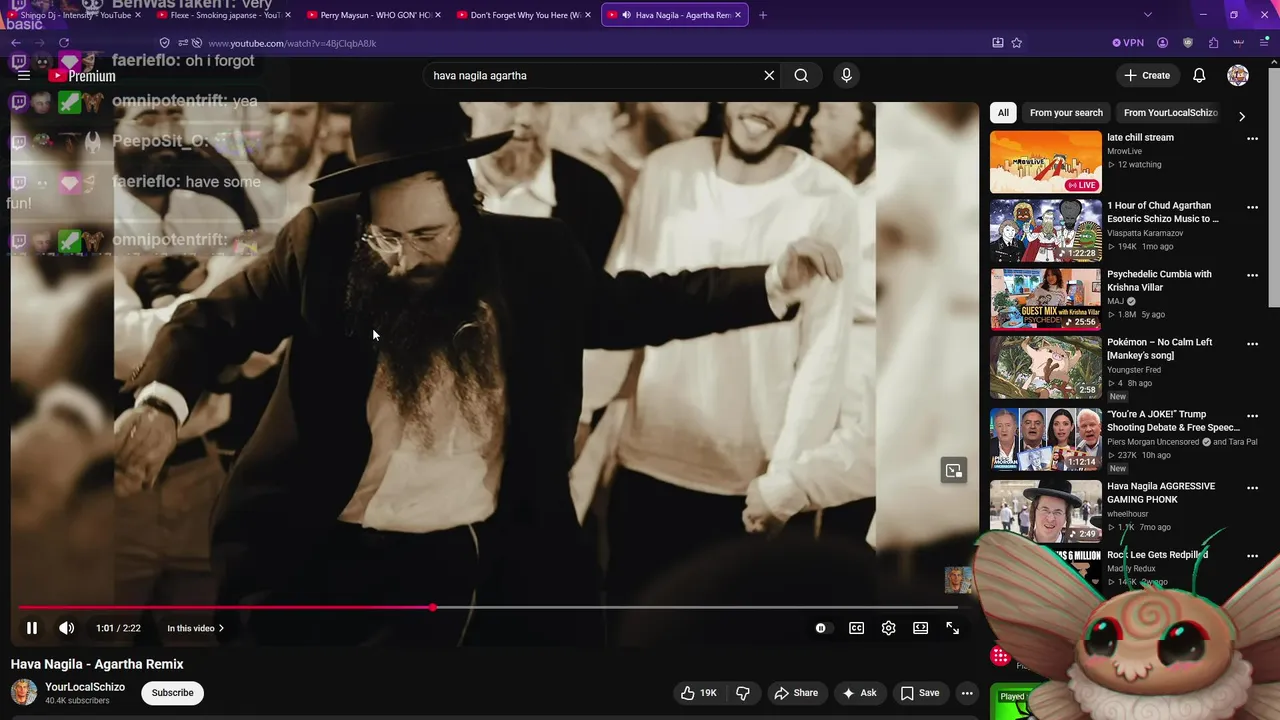1280x720 pixels.
Task: Open the YouTube hamburger guide menu
Action: (x=24, y=75)
